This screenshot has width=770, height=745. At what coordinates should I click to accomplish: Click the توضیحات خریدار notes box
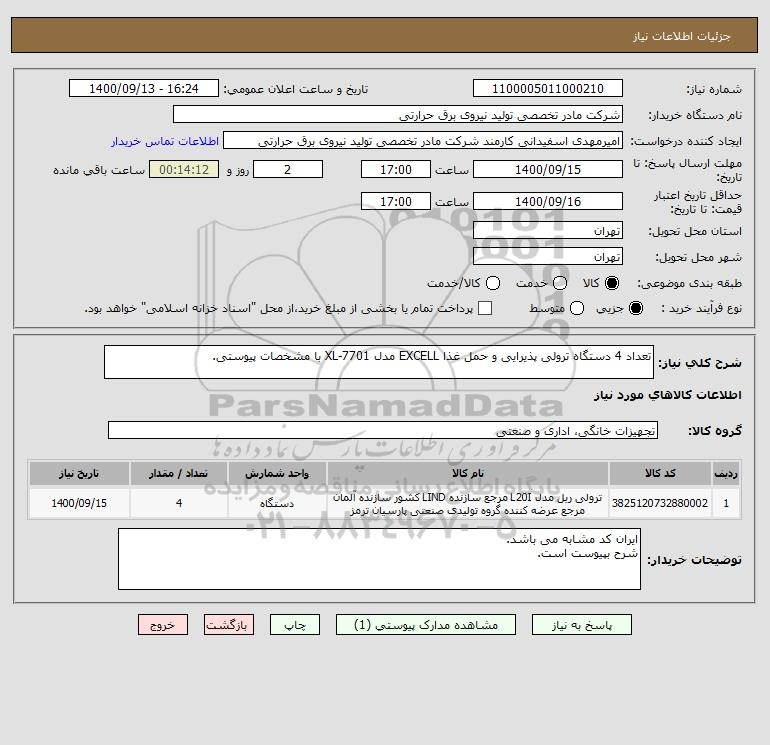pyautogui.click(x=379, y=559)
